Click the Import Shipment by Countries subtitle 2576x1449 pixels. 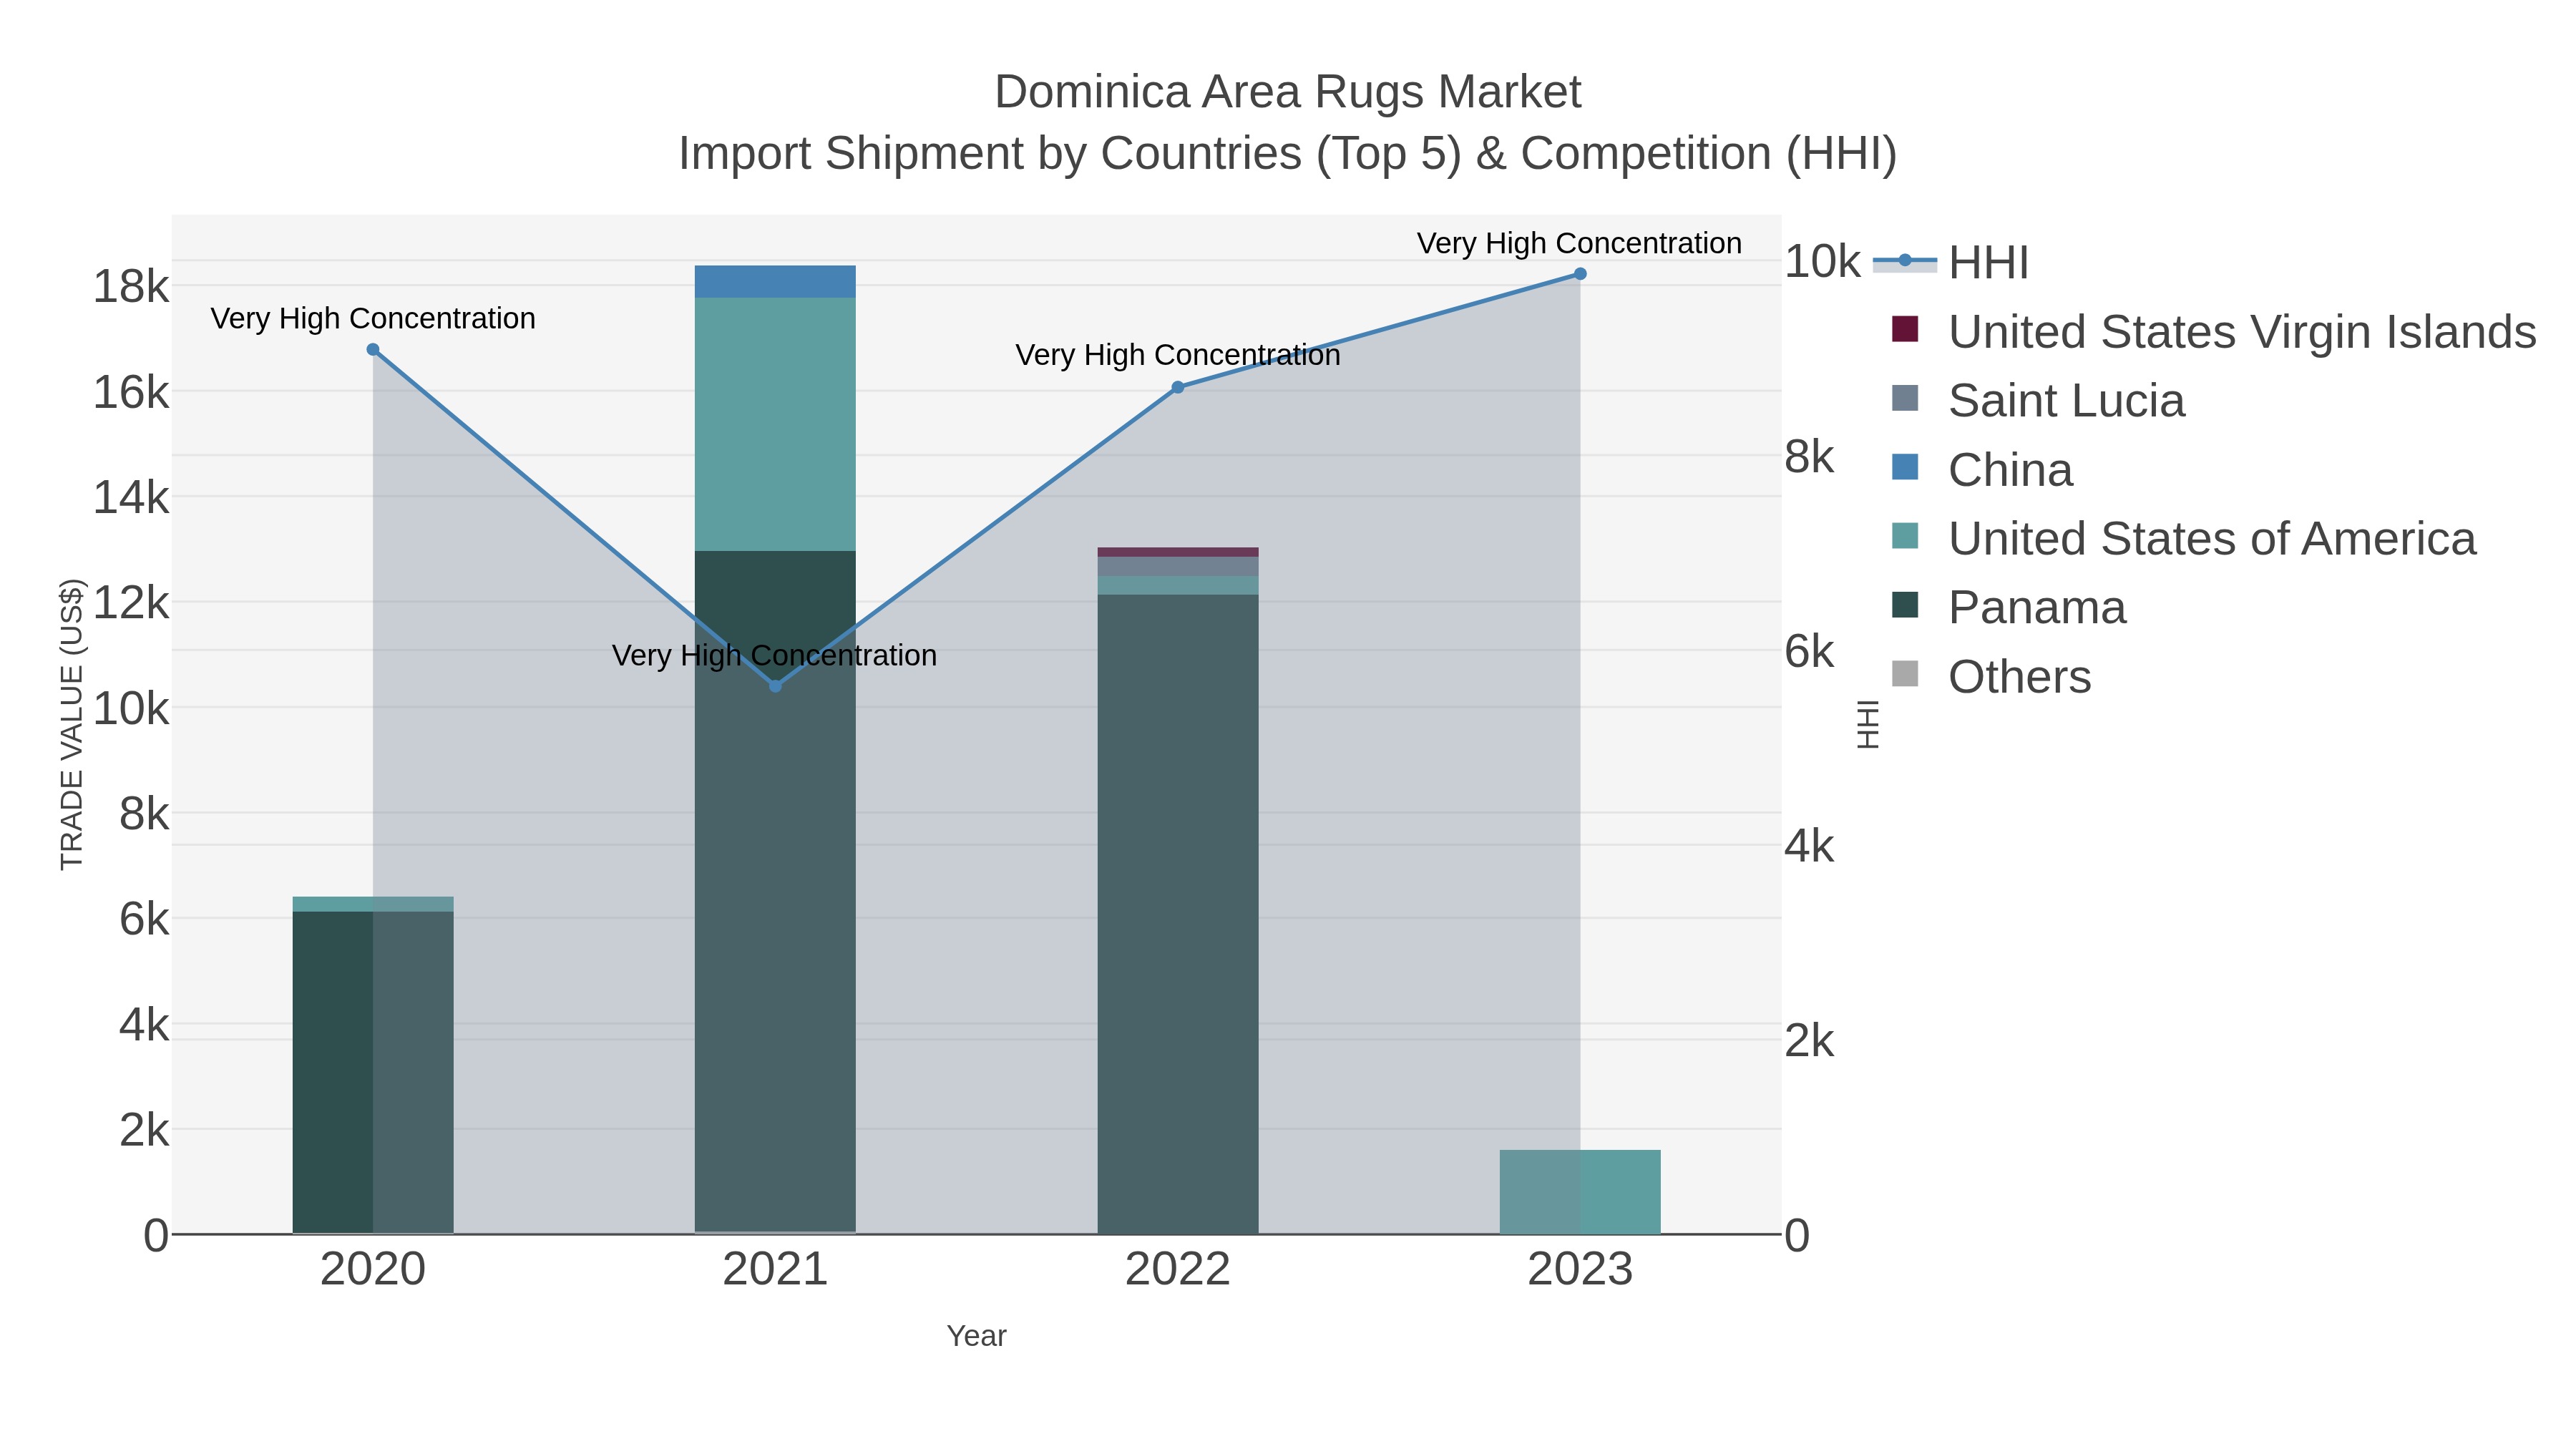pos(1288,154)
